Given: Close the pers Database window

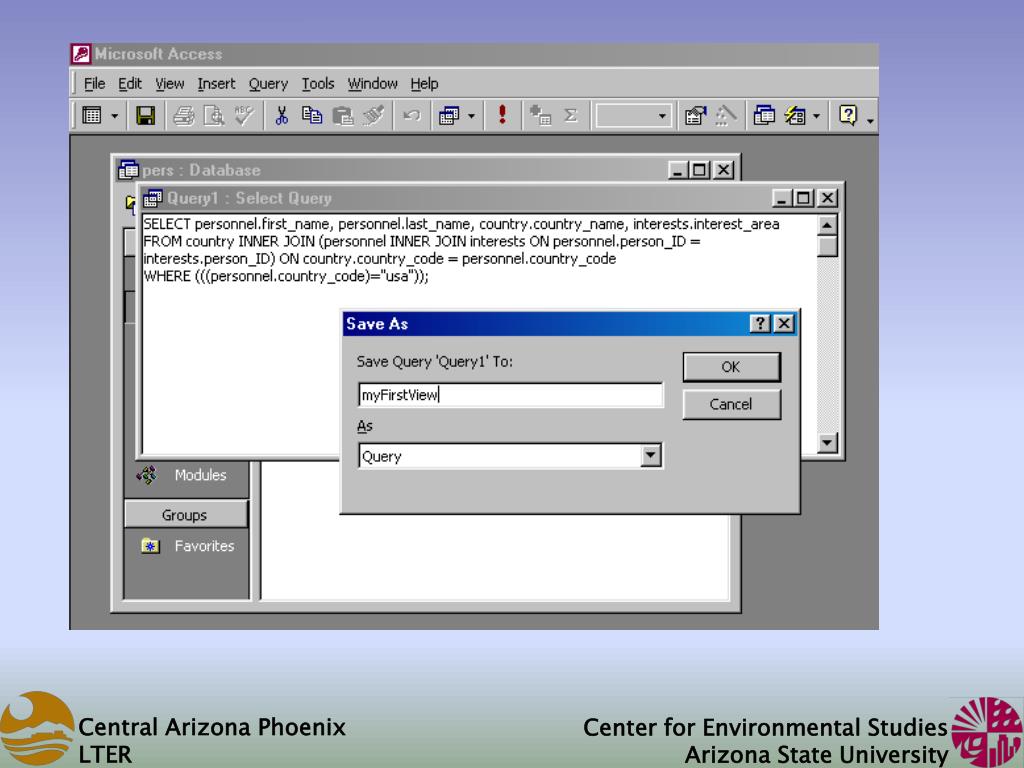Looking at the screenshot, I should pyautogui.click(x=723, y=170).
